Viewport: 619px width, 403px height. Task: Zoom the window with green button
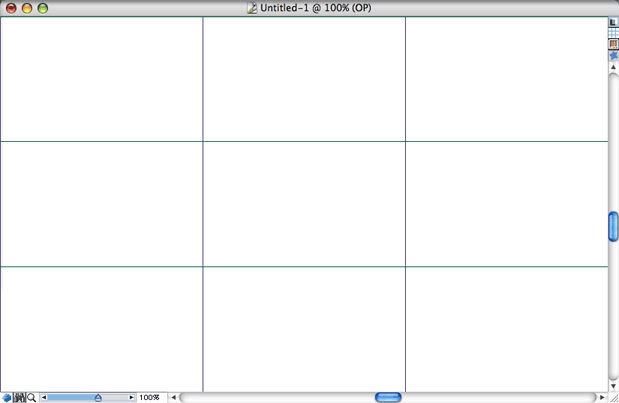43,8
